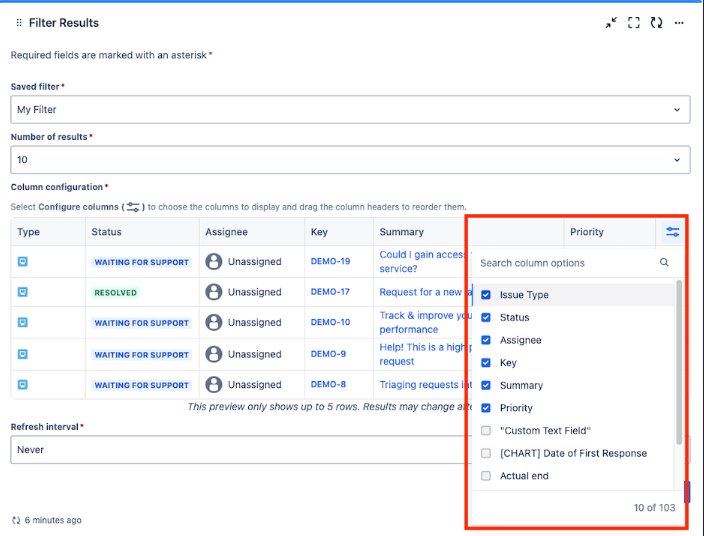Click the column options list scrollbar

(x=679, y=362)
